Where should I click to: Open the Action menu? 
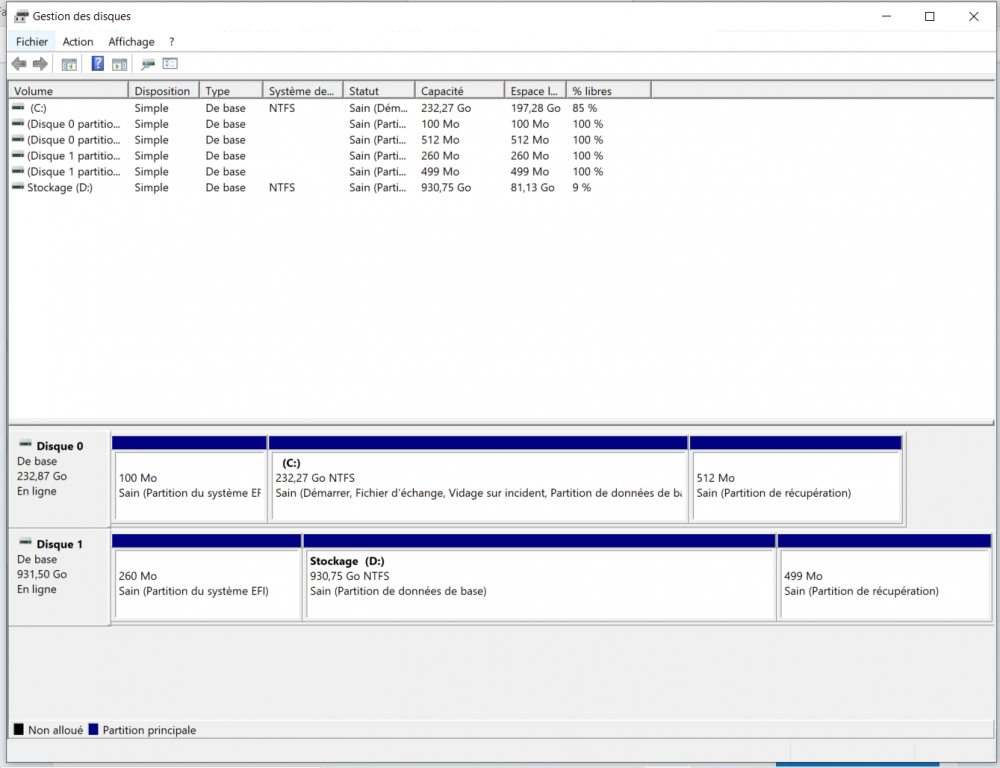point(78,42)
